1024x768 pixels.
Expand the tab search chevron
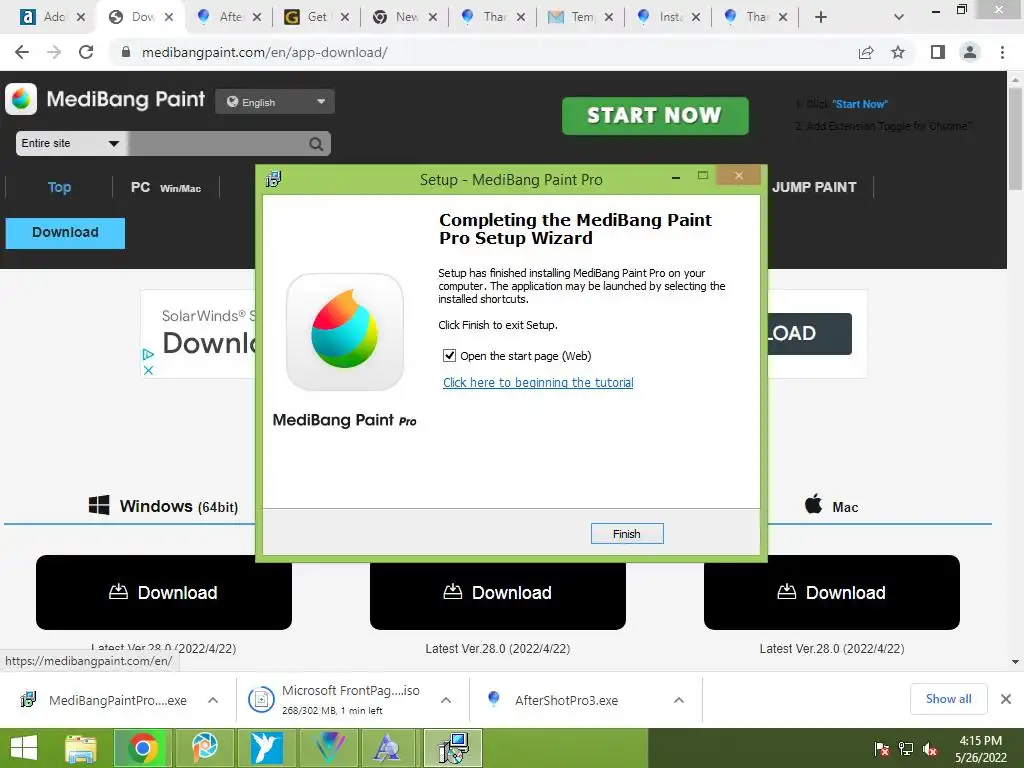coord(899,17)
